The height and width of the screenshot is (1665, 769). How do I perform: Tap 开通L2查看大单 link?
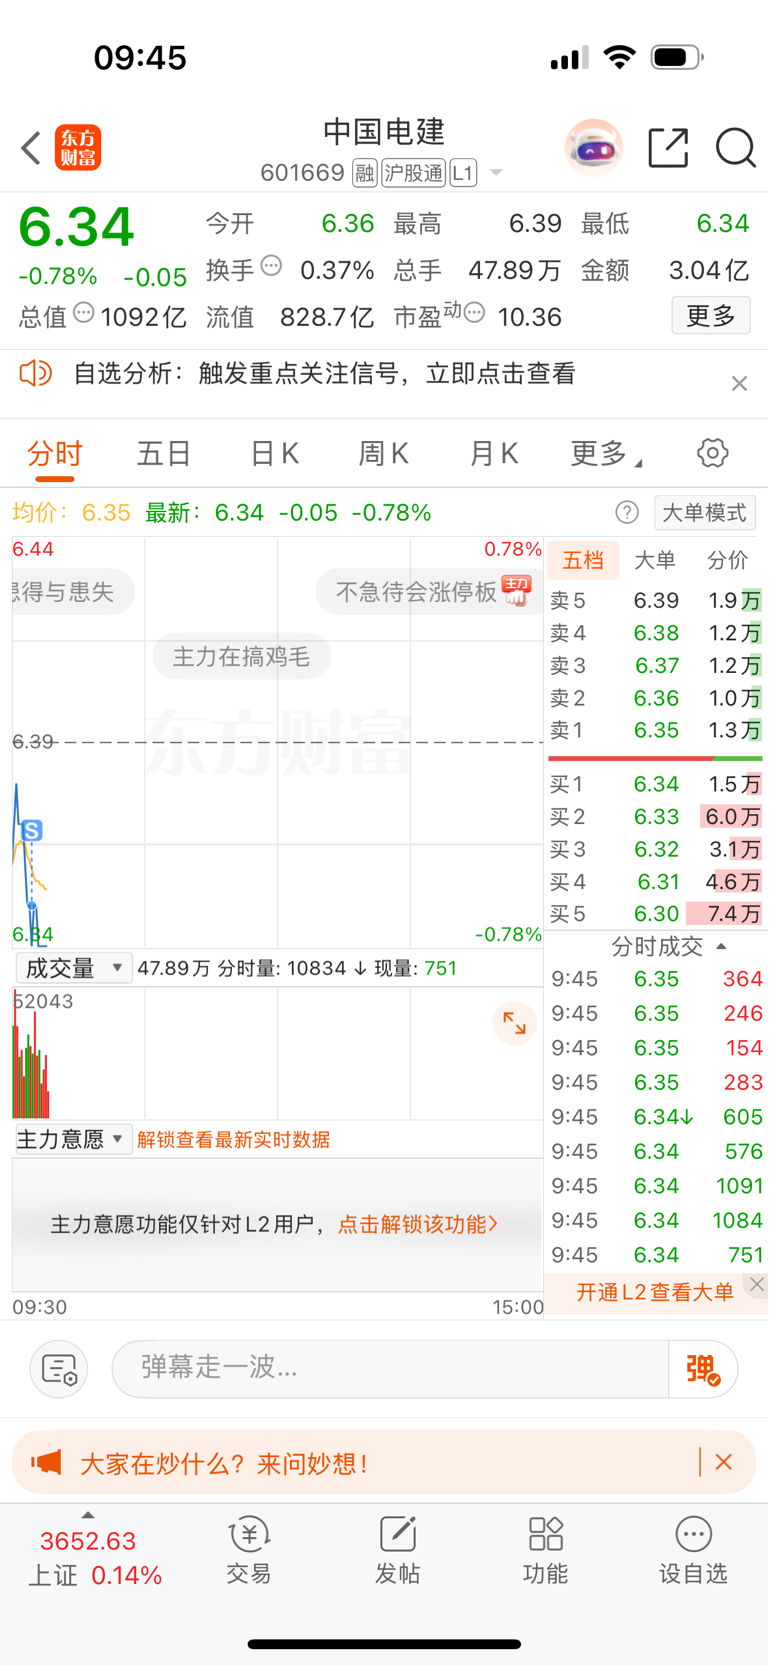tap(655, 1292)
